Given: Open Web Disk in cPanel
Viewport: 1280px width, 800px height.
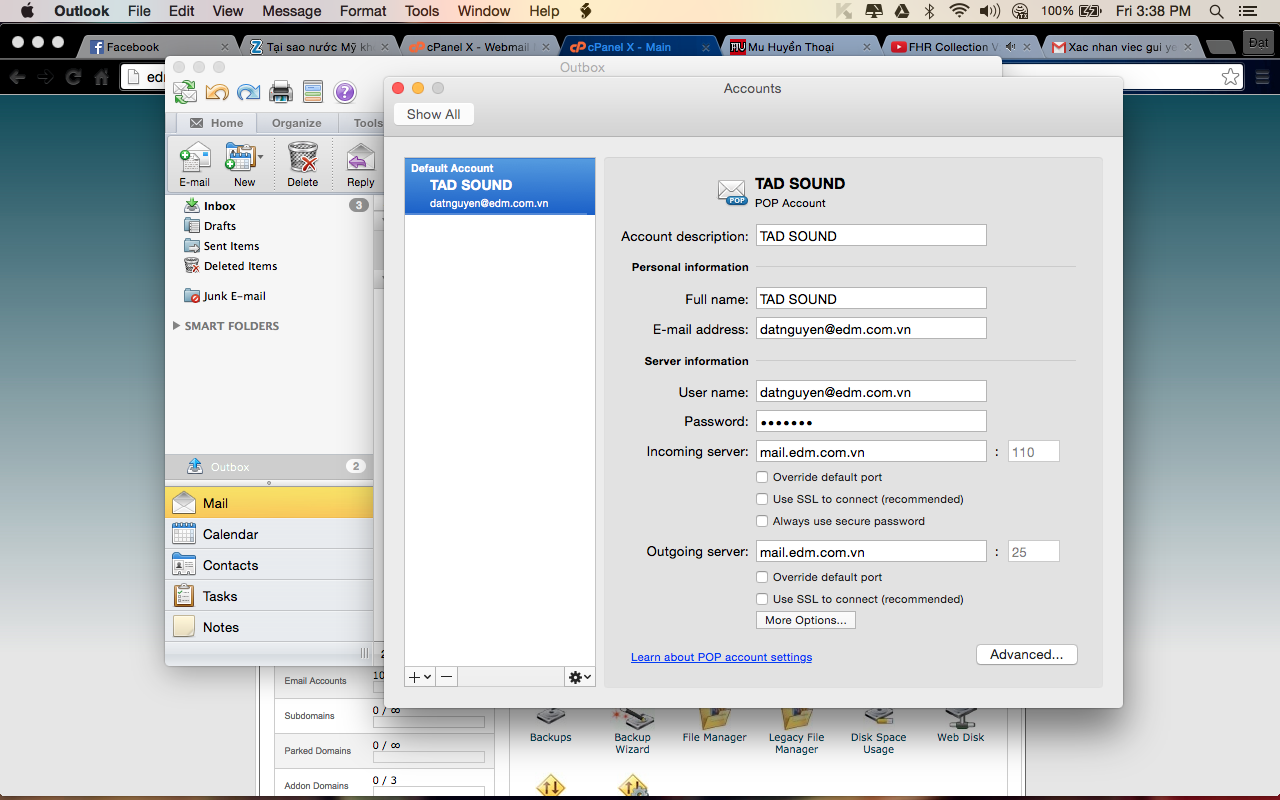Looking at the screenshot, I should click(x=960, y=725).
